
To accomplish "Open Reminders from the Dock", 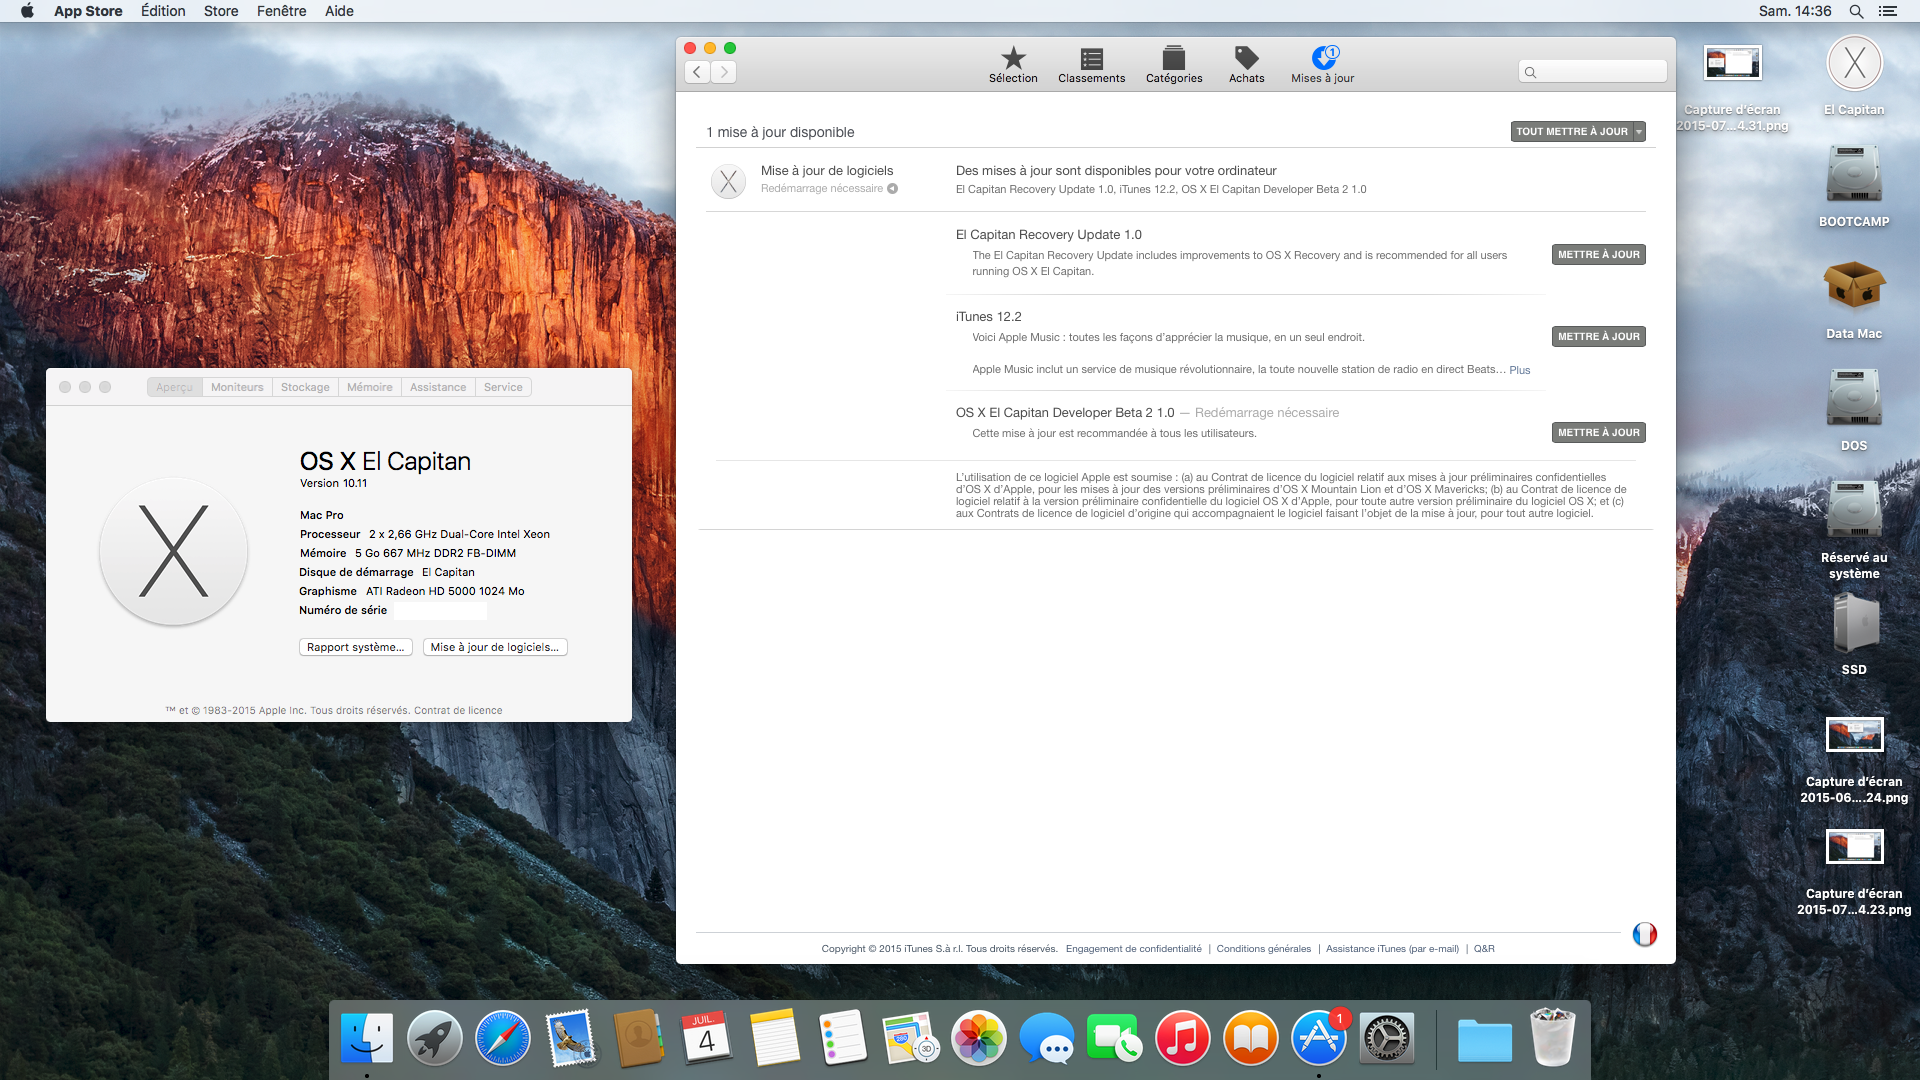I will [x=843, y=1038].
